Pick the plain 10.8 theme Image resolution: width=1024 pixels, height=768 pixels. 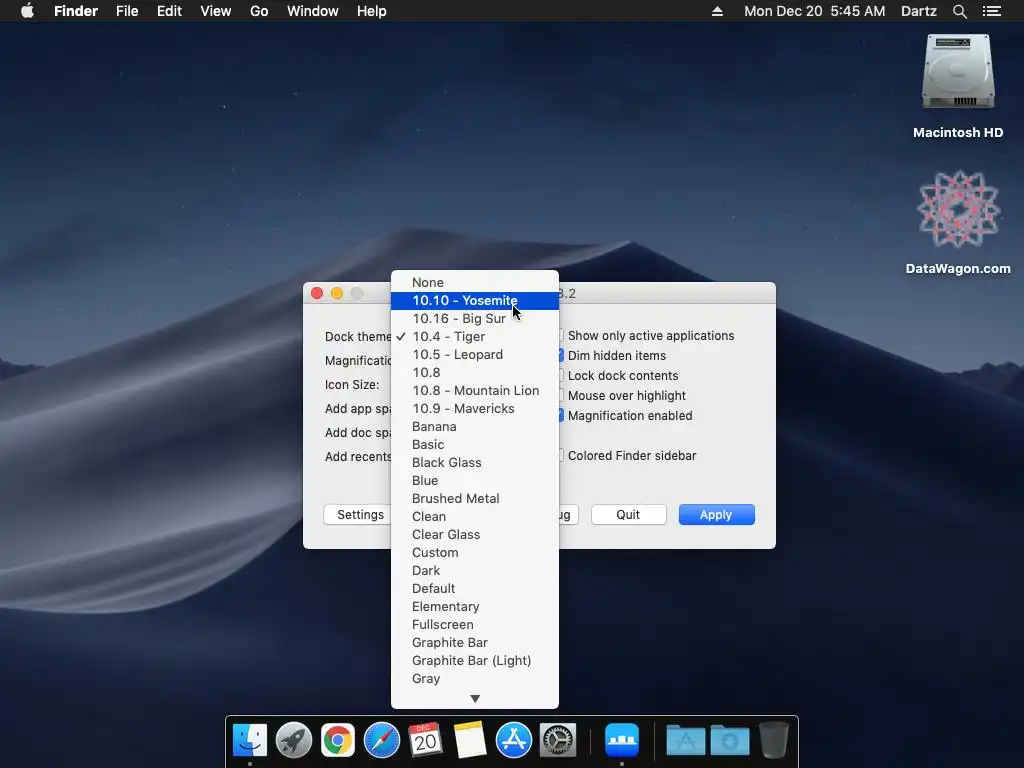tap(475, 372)
